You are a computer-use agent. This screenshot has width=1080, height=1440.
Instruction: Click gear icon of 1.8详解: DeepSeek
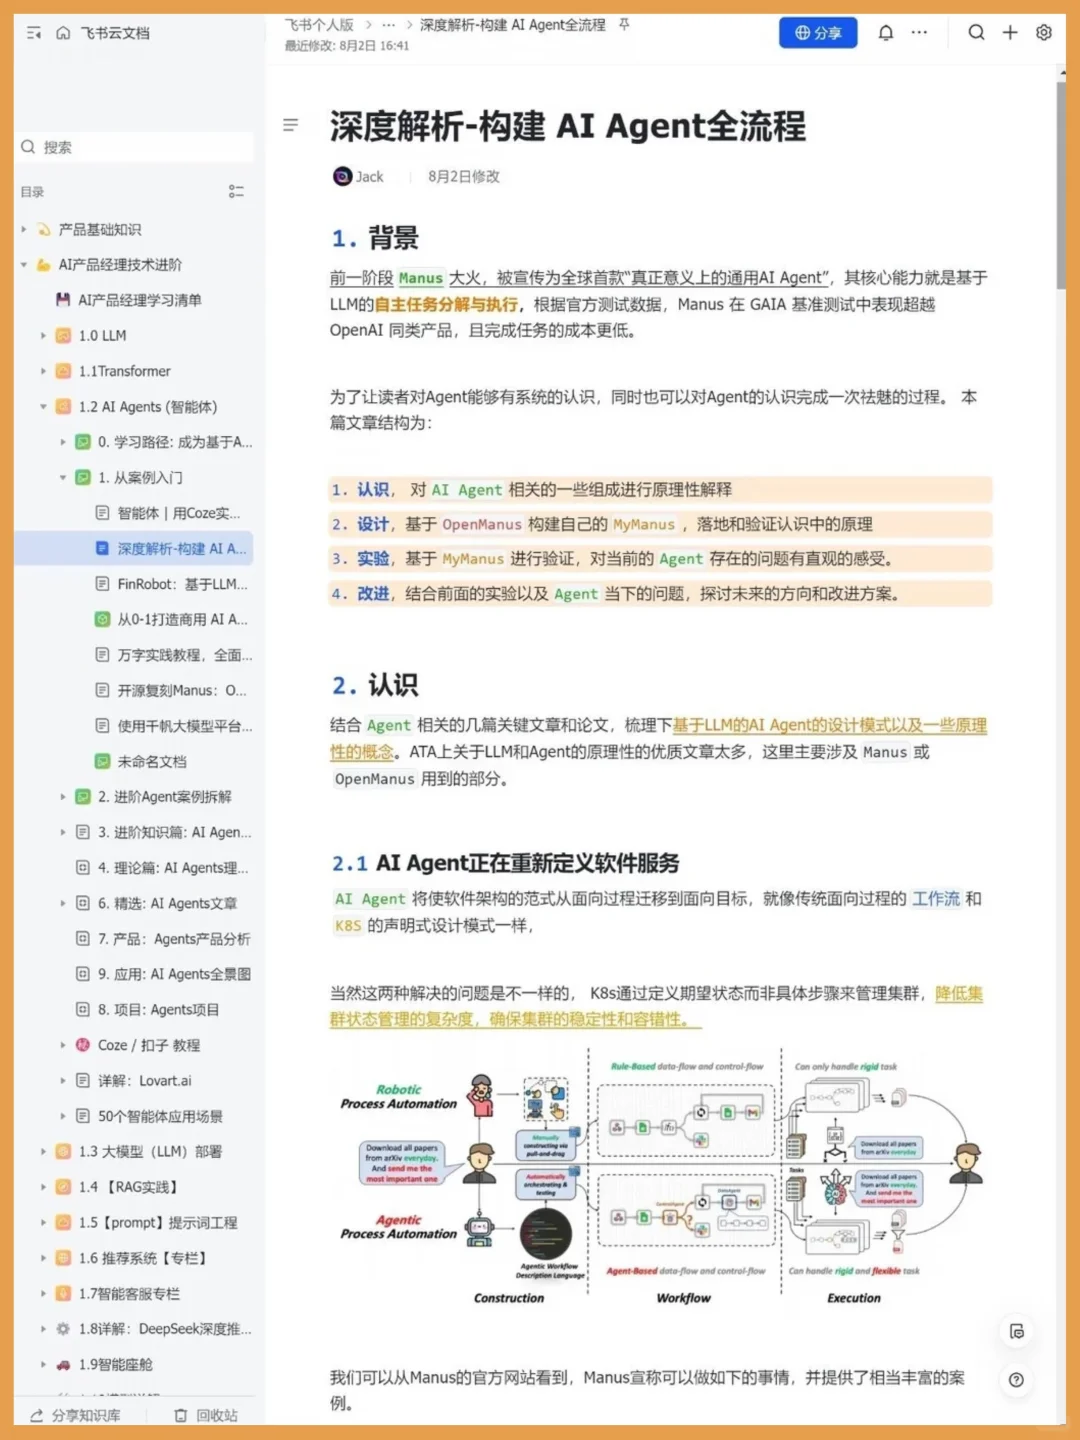[63, 1329]
